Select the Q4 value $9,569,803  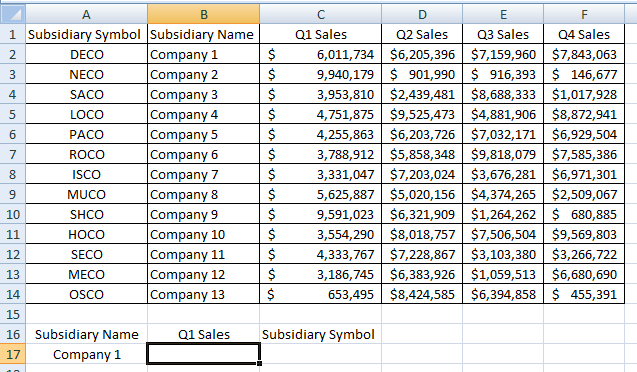tap(584, 234)
